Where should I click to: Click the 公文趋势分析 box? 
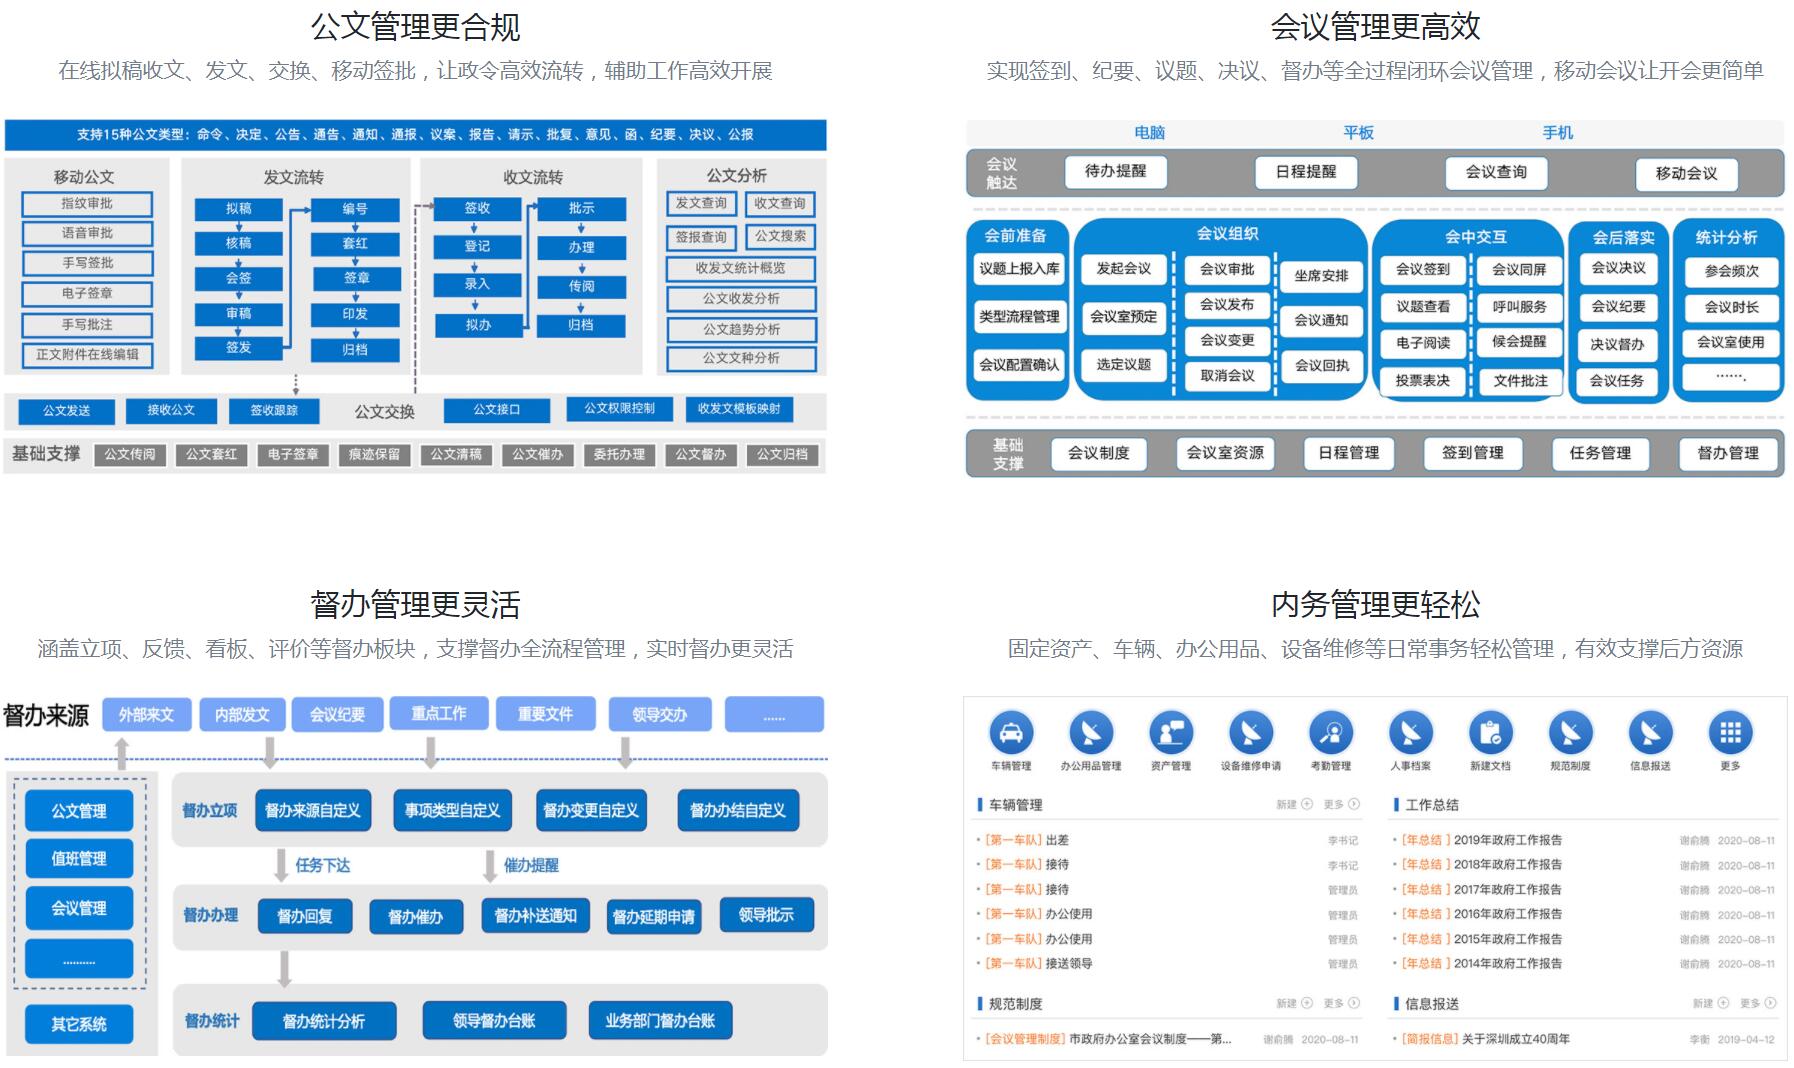741,329
